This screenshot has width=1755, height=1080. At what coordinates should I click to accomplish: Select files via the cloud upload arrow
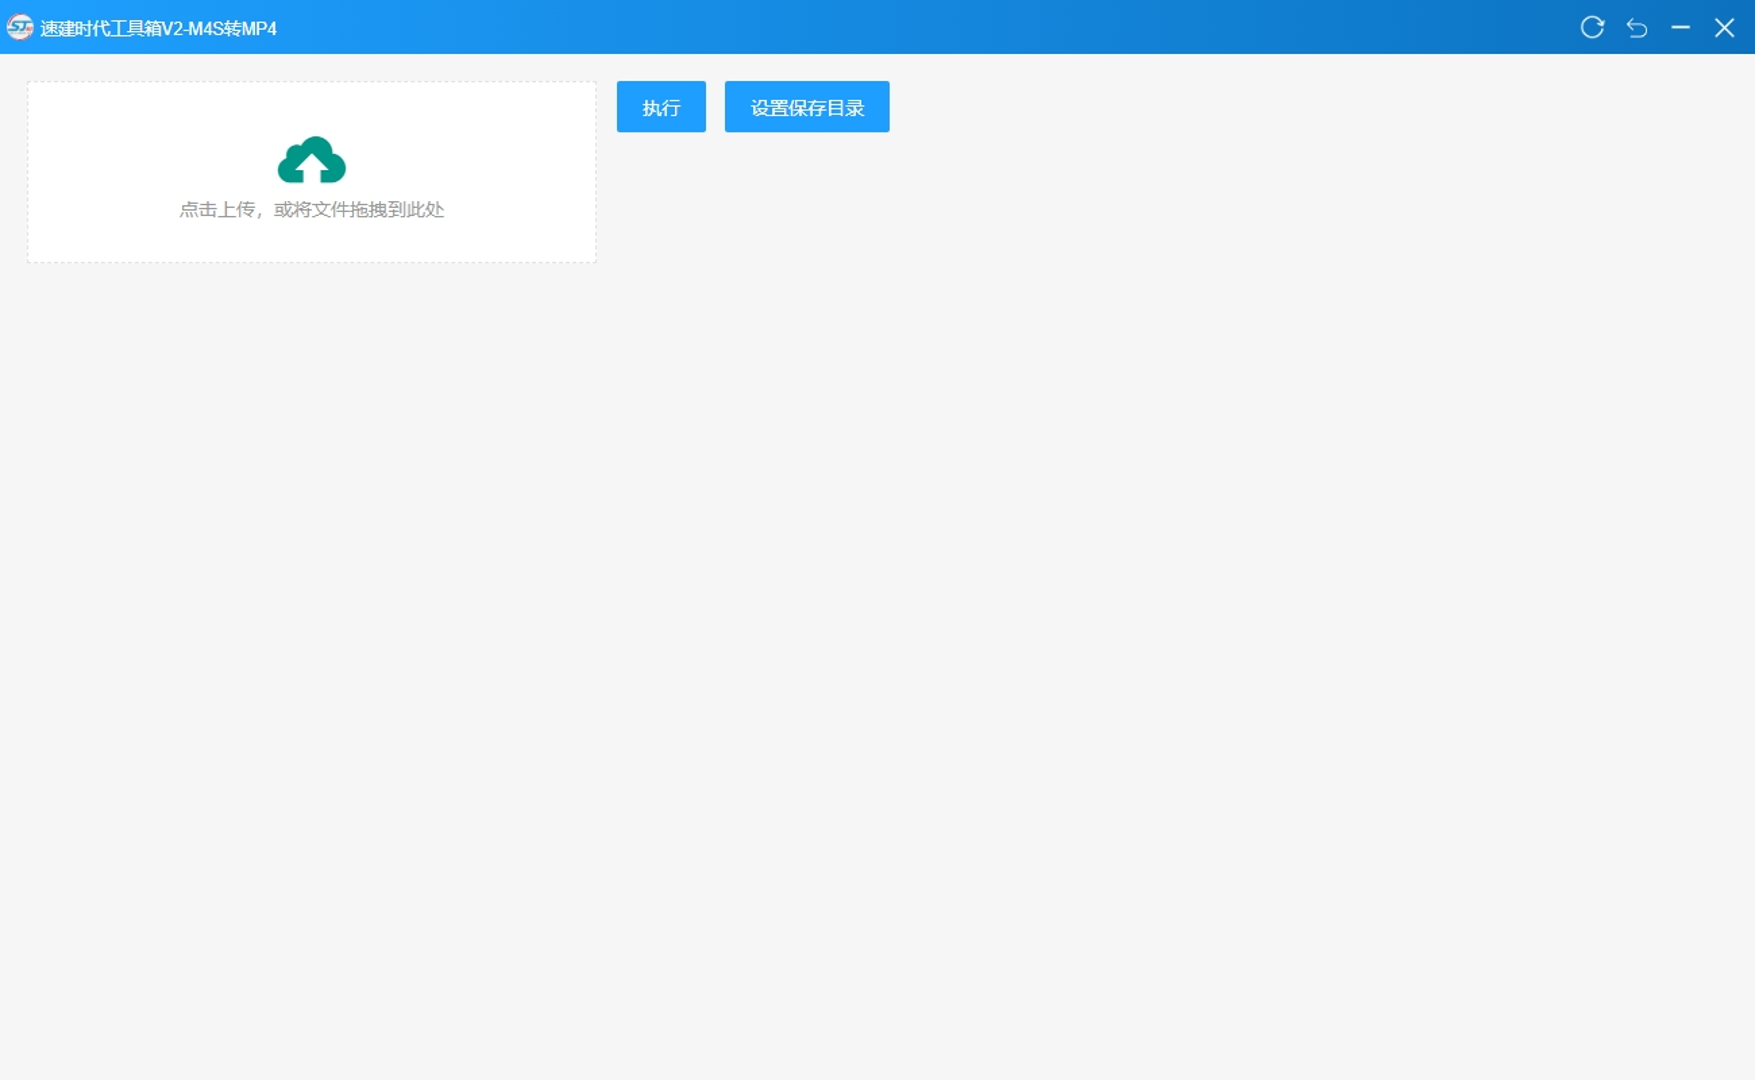(x=311, y=160)
